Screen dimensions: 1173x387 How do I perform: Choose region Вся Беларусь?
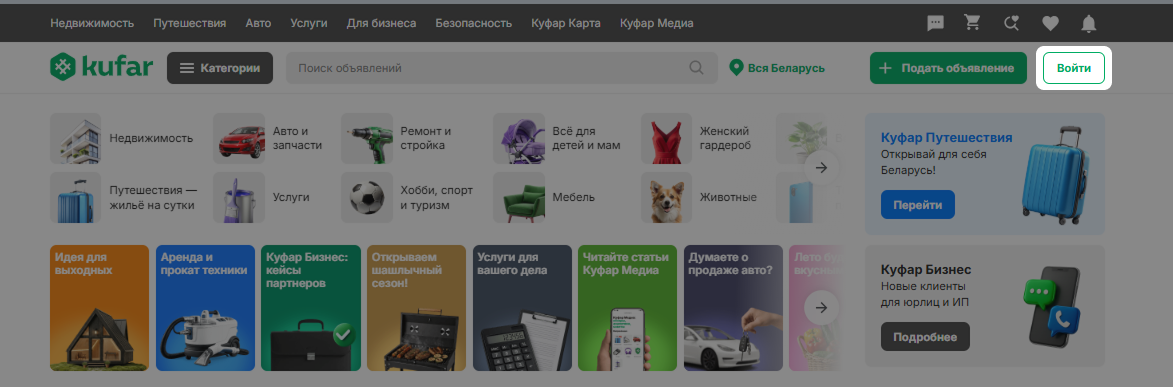pyautogui.click(x=777, y=68)
